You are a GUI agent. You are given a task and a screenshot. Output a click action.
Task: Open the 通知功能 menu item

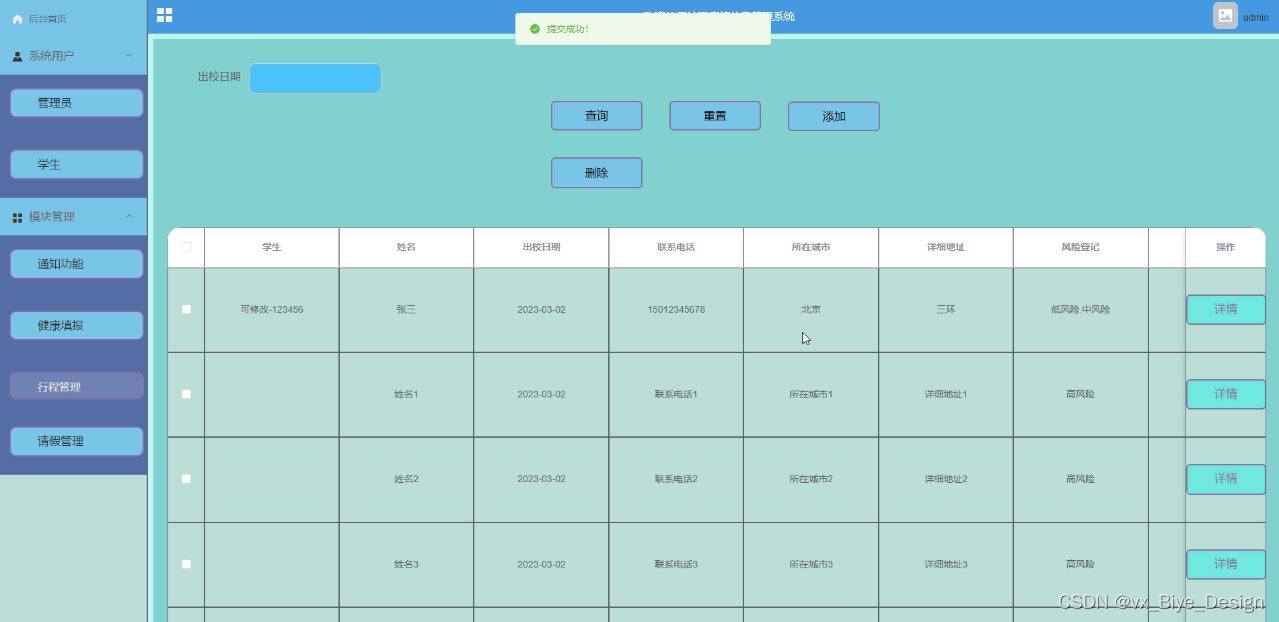click(77, 264)
